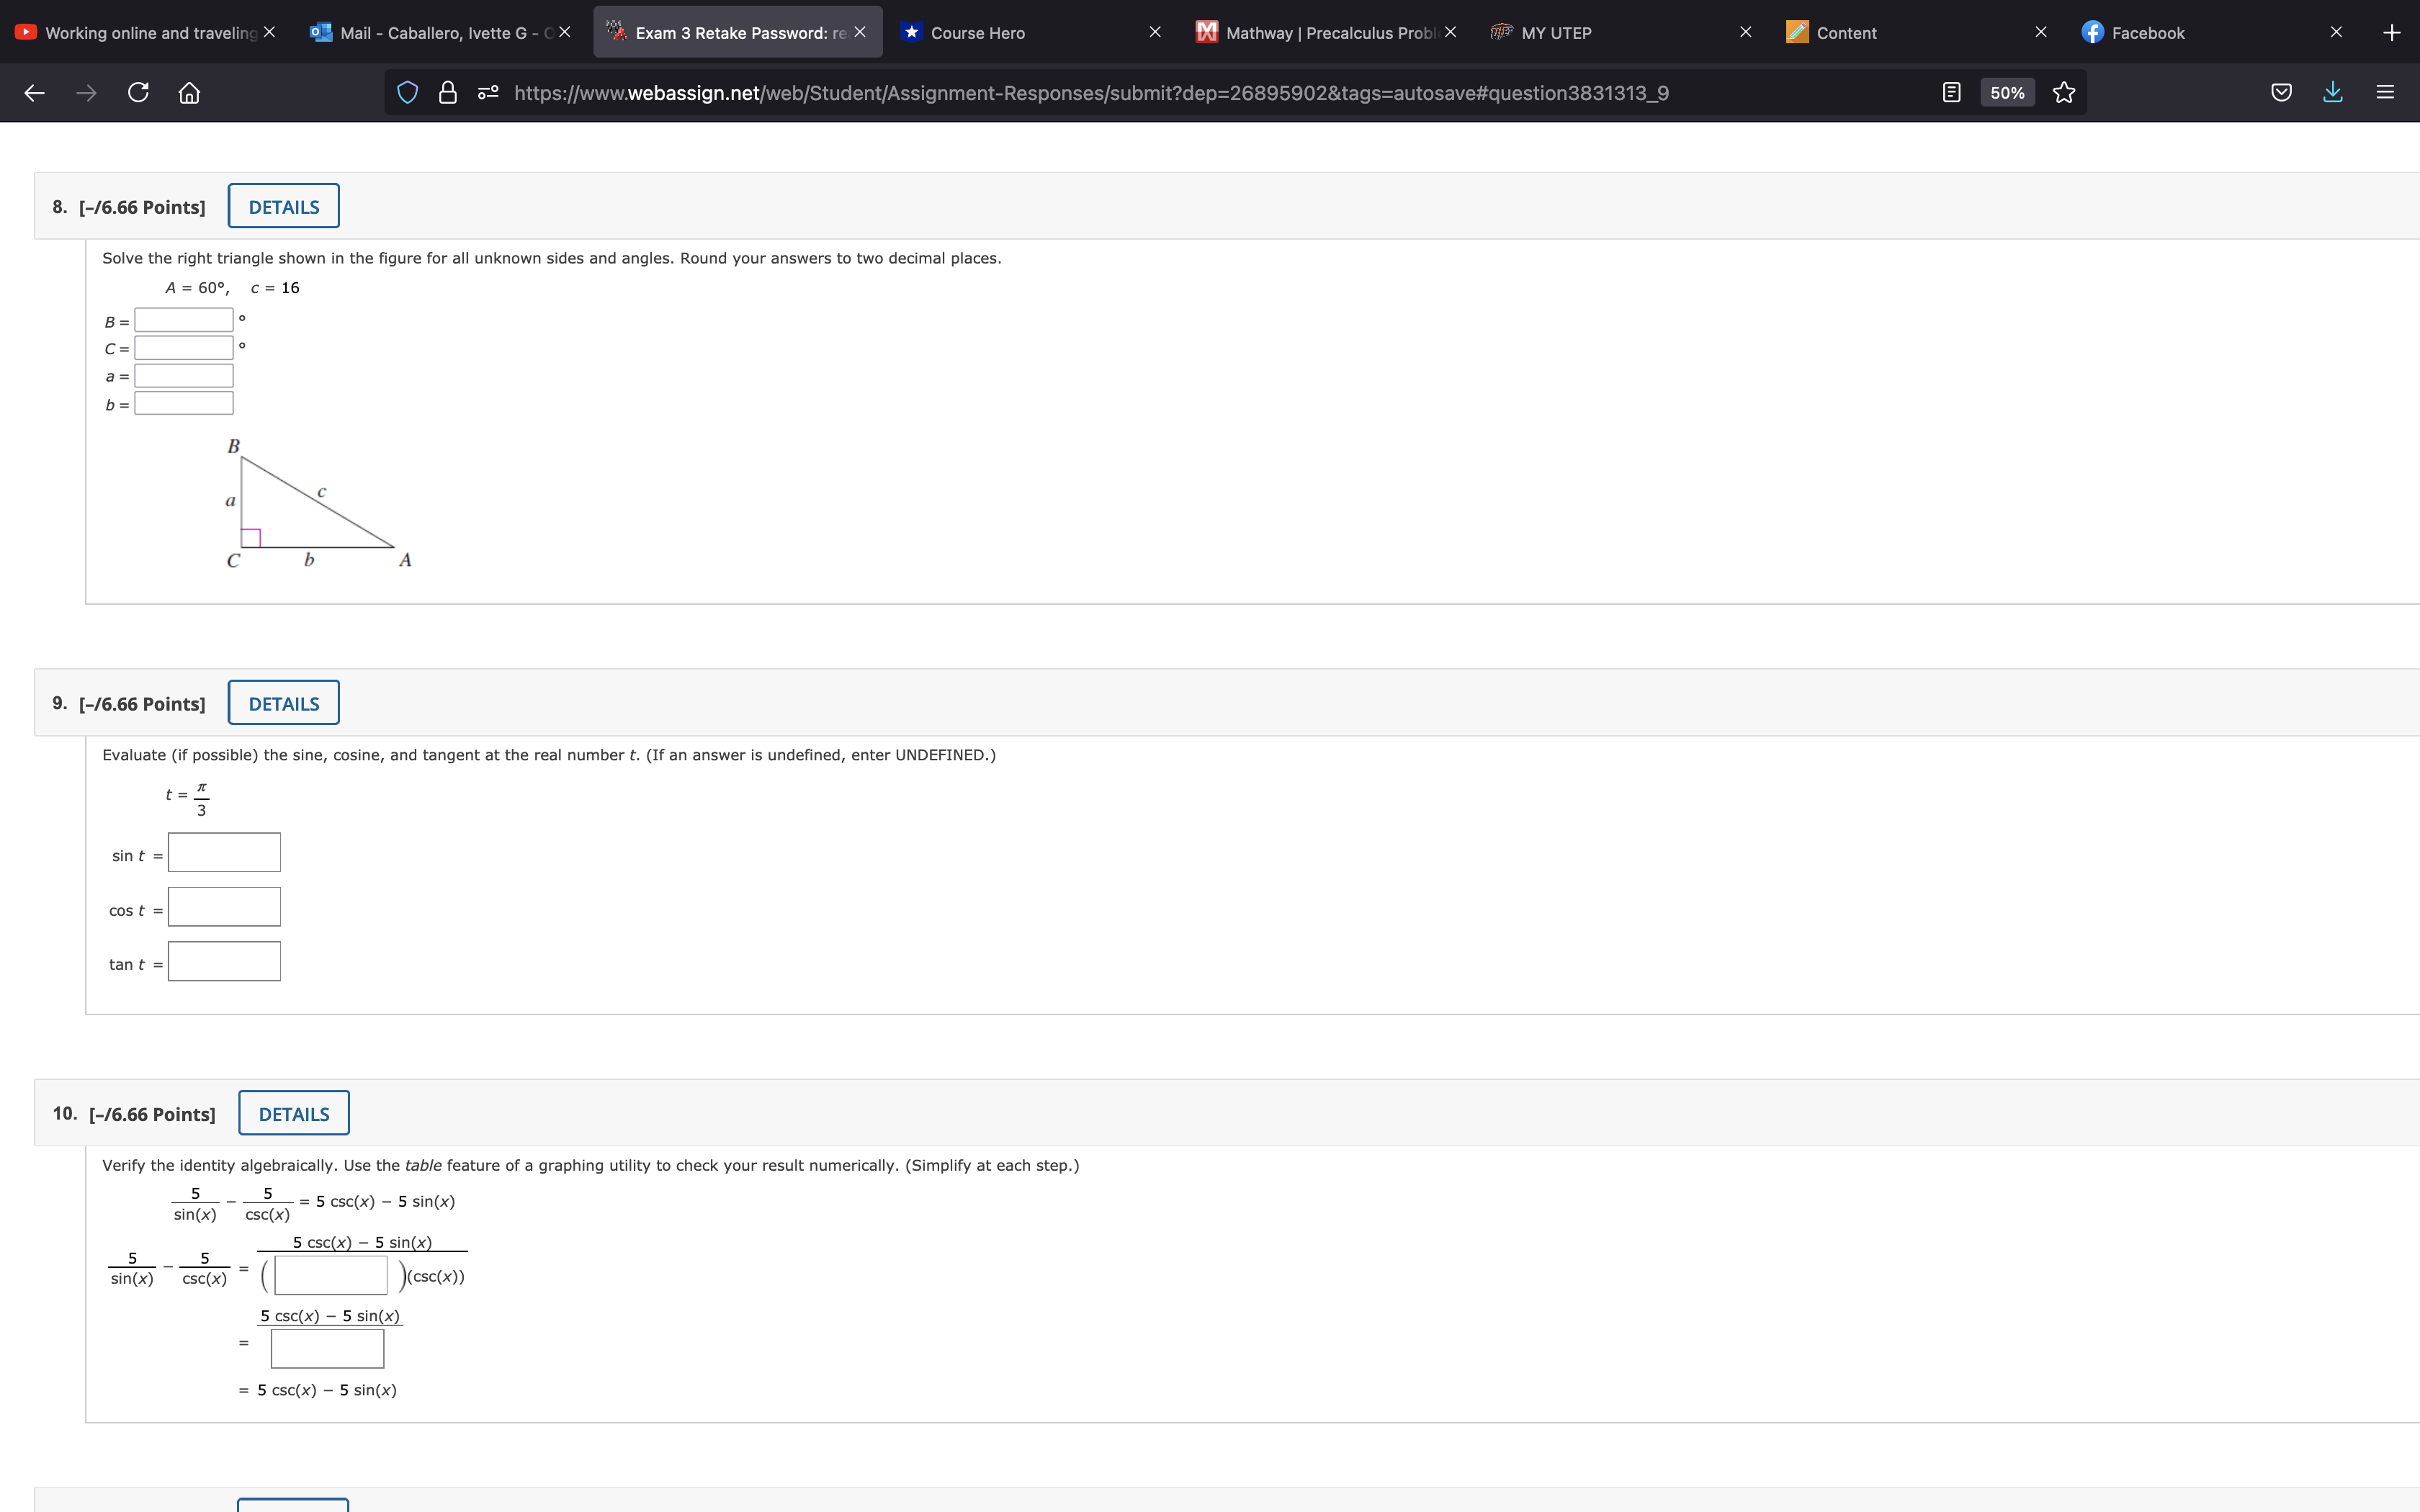Screen dimensions: 2420x1512
Task: Click the site padlock icon
Action: pos(448,93)
